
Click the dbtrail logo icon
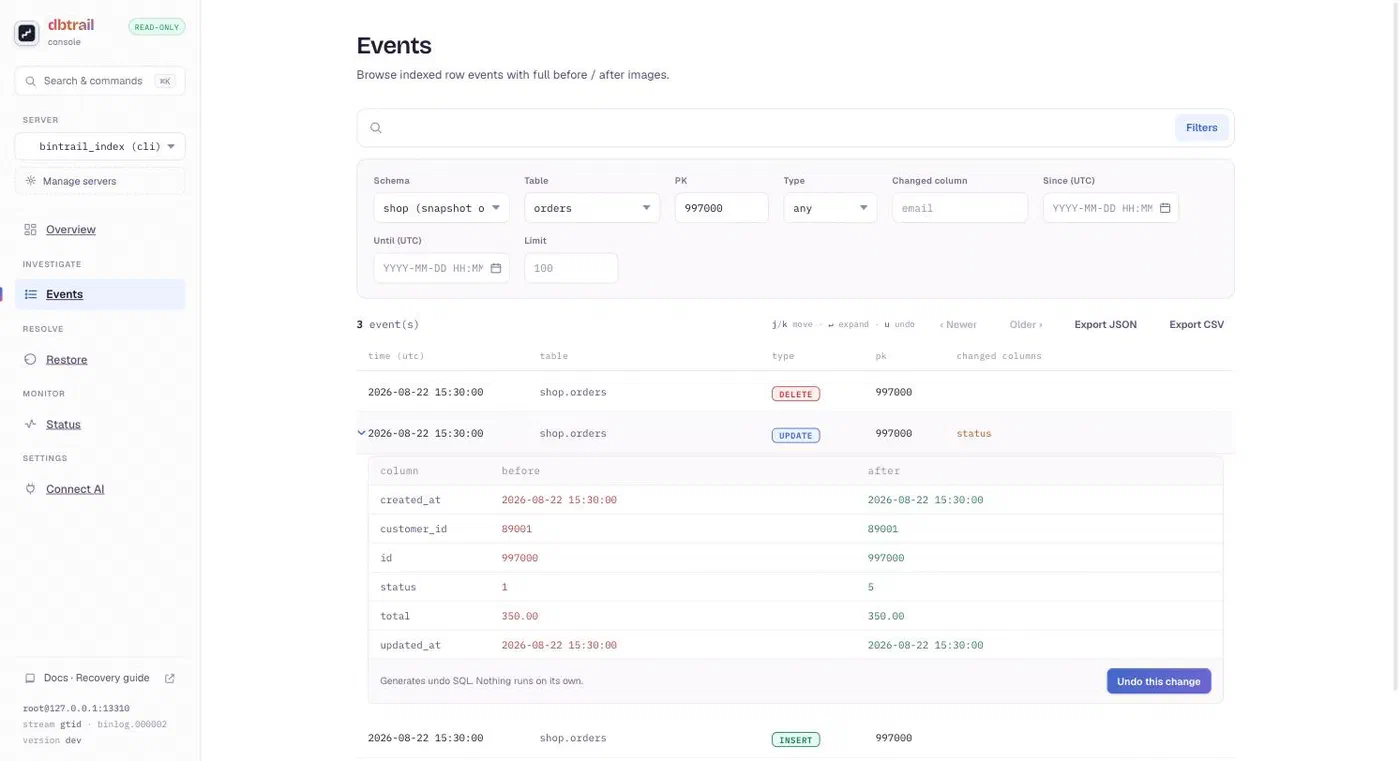pyautogui.click(x=27, y=33)
